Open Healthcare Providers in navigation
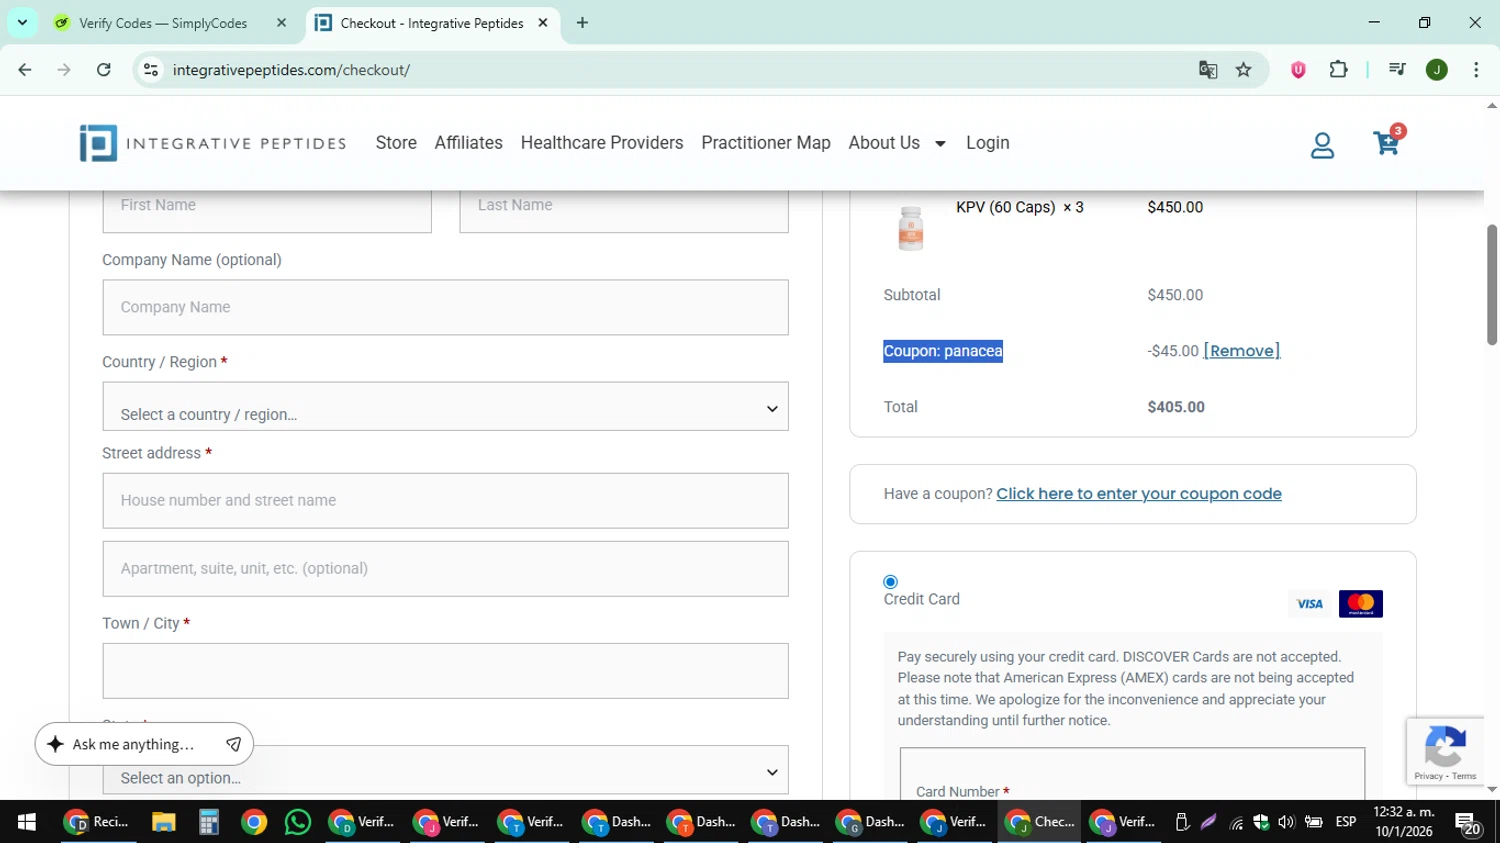 (x=602, y=143)
